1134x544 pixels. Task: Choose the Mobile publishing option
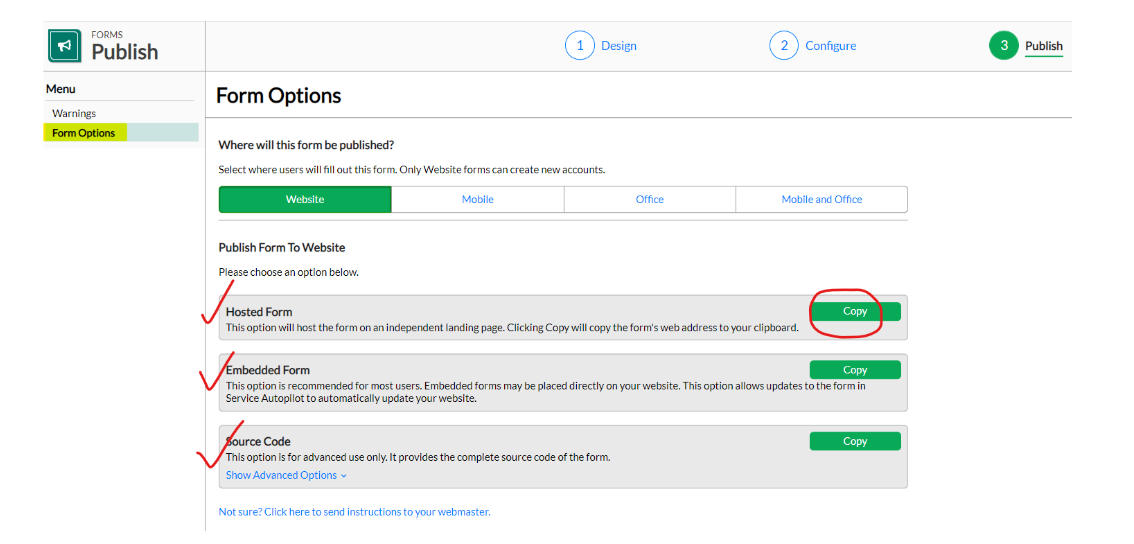click(x=477, y=200)
